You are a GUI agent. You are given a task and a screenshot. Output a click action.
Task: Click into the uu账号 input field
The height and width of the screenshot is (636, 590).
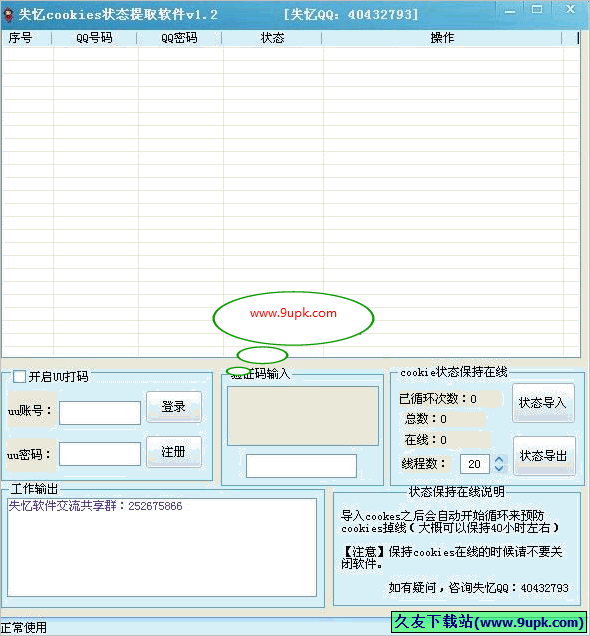click(x=100, y=413)
